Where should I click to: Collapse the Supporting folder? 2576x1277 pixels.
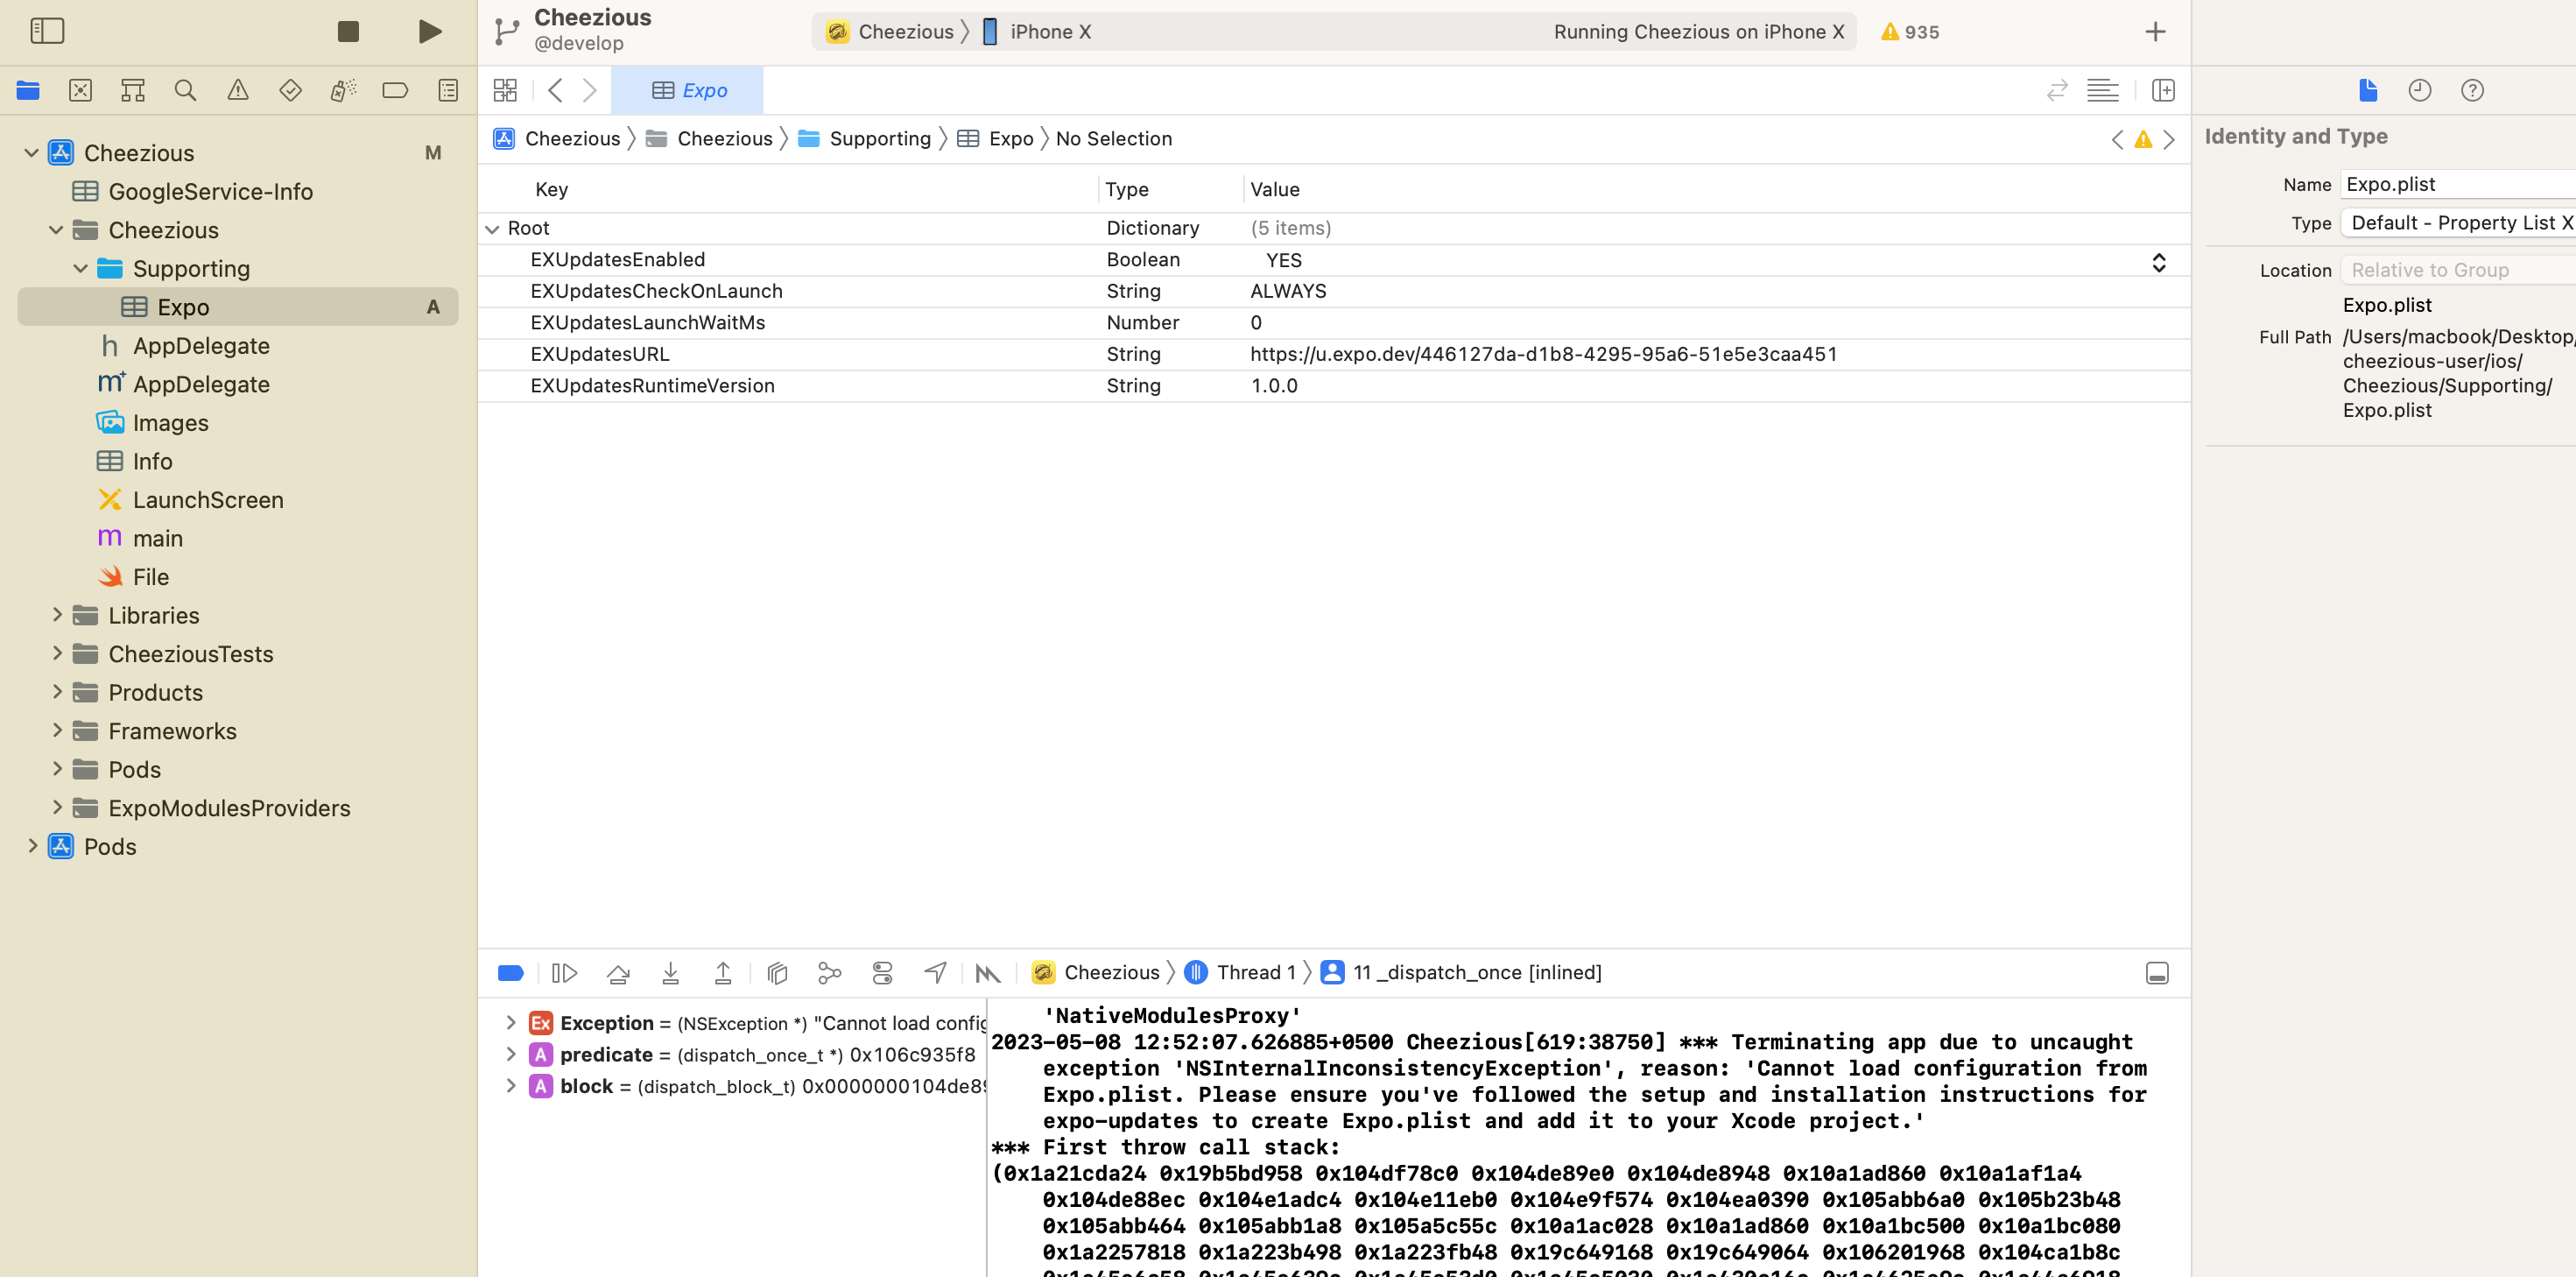(81, 268)
